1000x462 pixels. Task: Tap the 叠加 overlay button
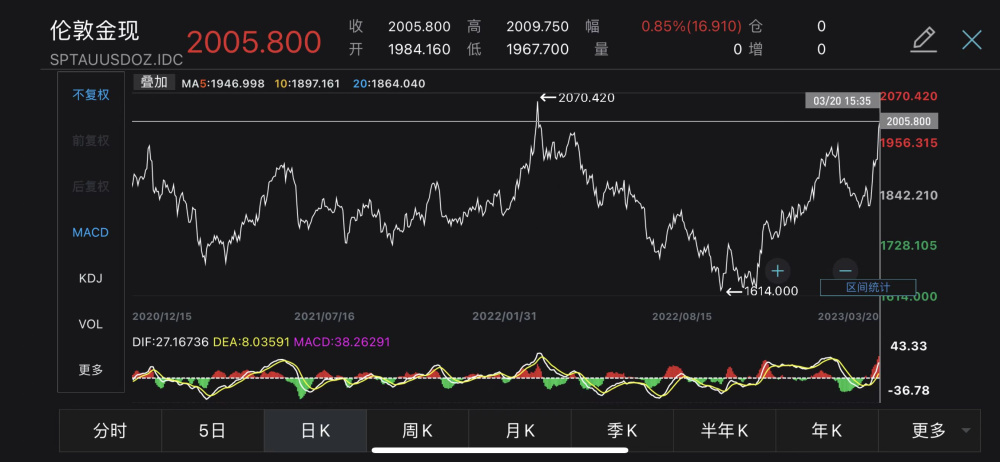[x=154, y=82]
